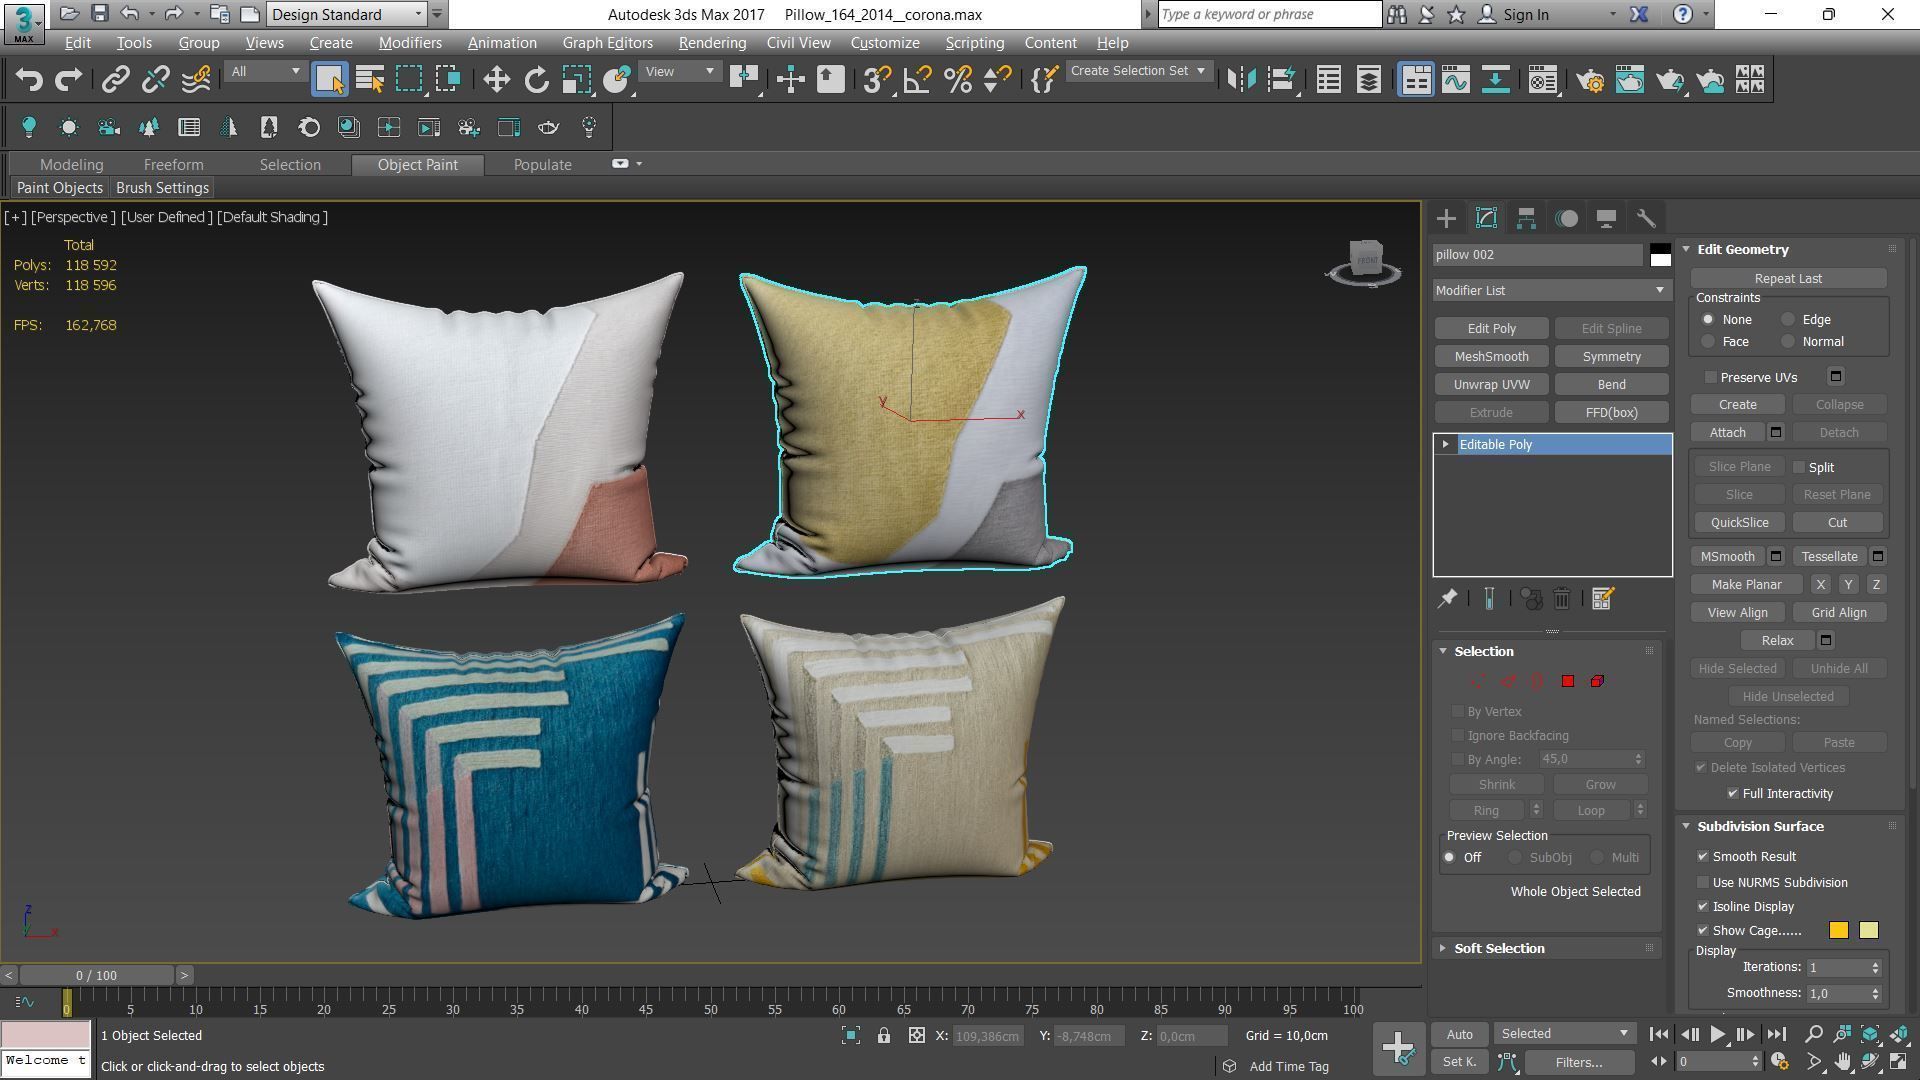Open the View reference coordinate dropdown
Image resolution: width=1920 pixels, height=1080 pixels.
click(679, 72)
